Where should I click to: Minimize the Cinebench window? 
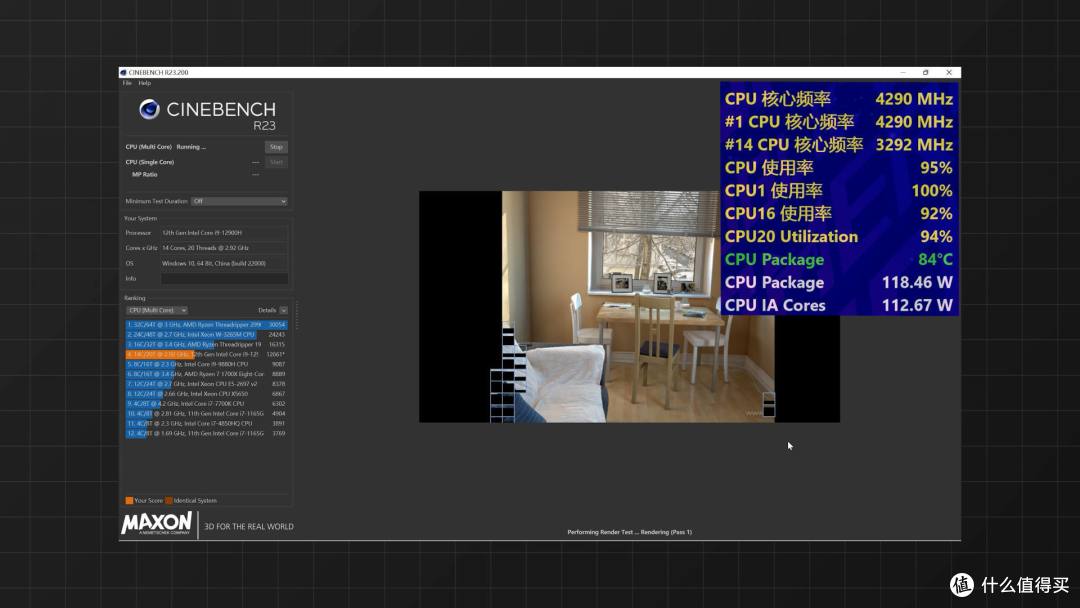pyautogui.click(x=902, y=72)
